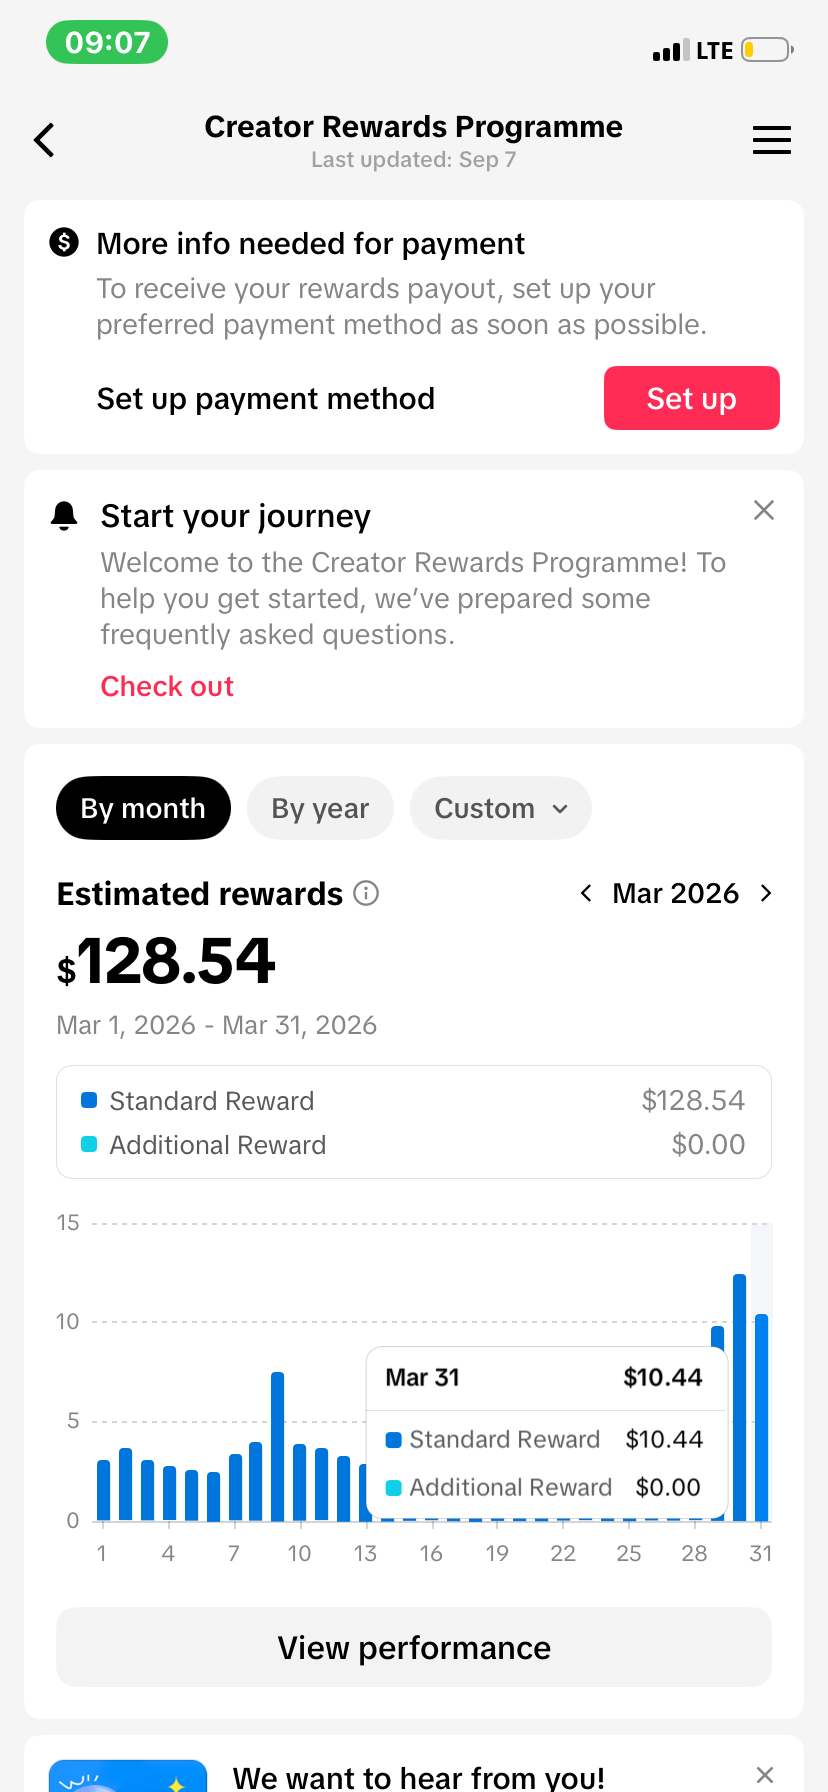Screen dimensions: 828x1792
Task: Select the By month tab
Action: coord(143,808)
